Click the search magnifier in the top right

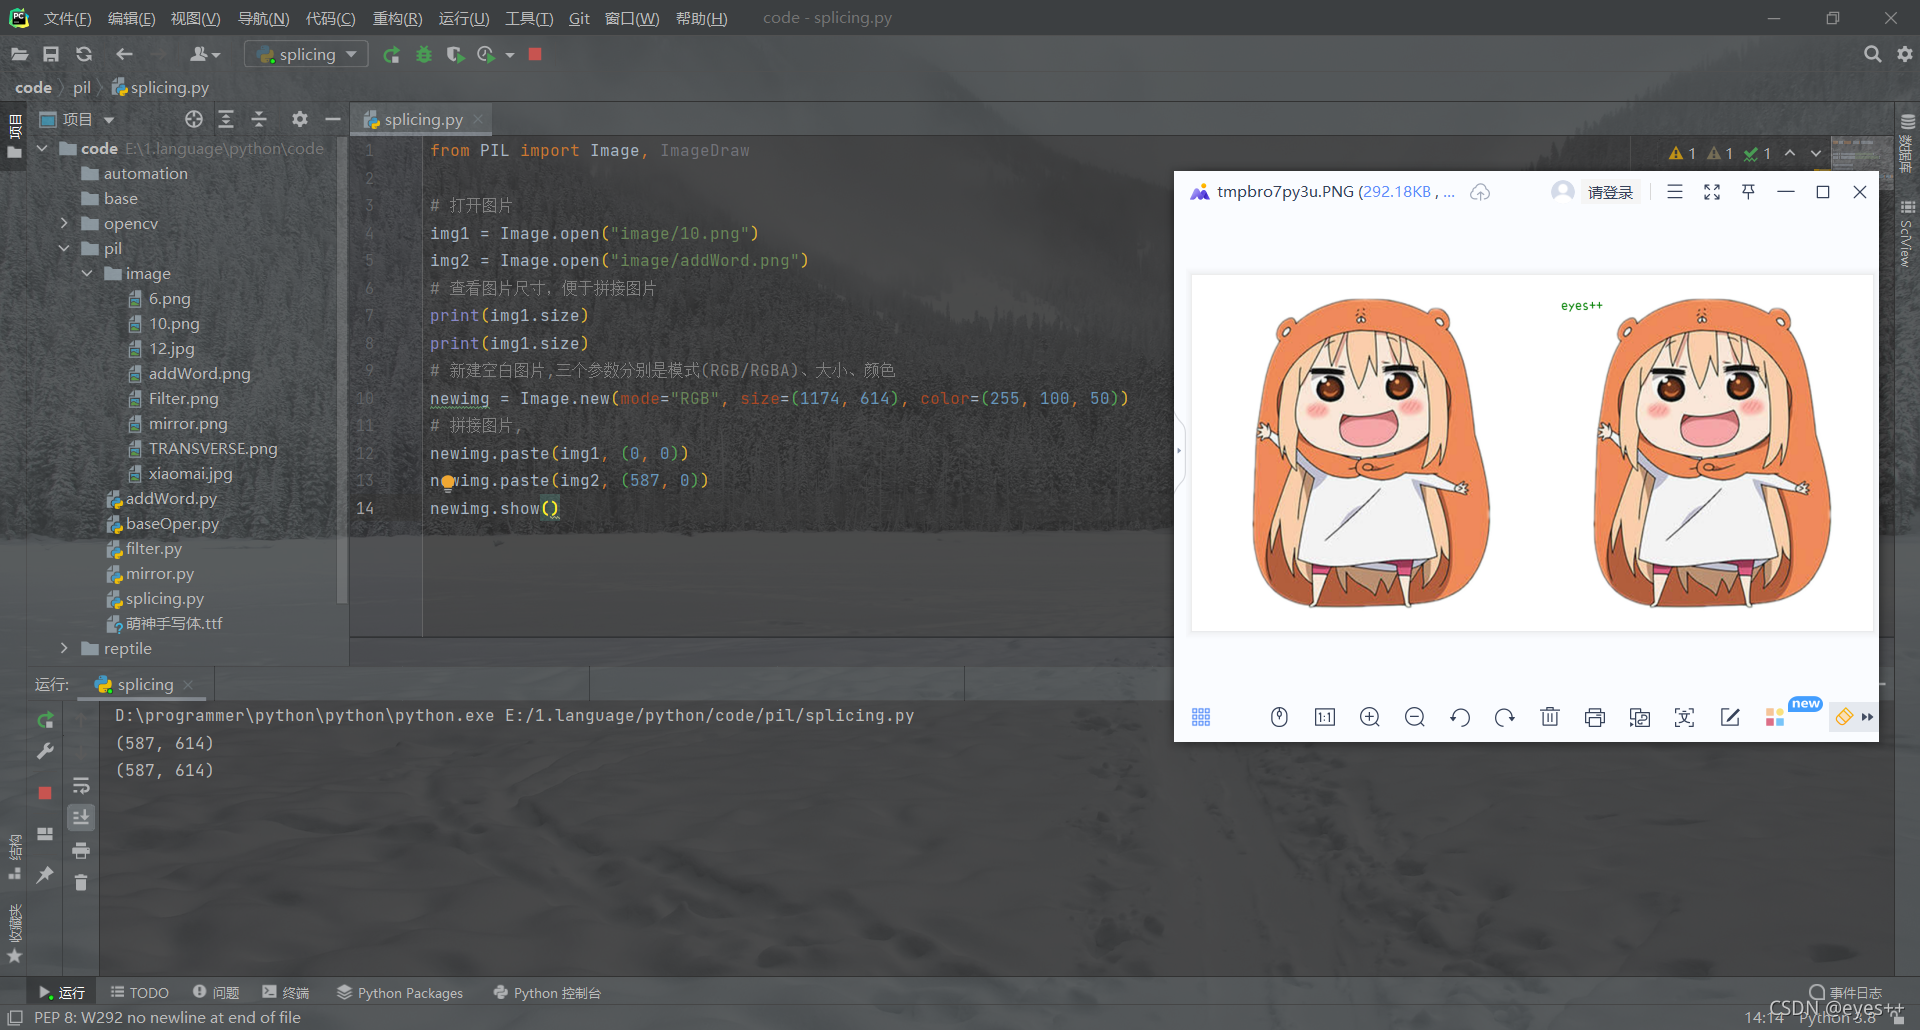coord(1872,54)
